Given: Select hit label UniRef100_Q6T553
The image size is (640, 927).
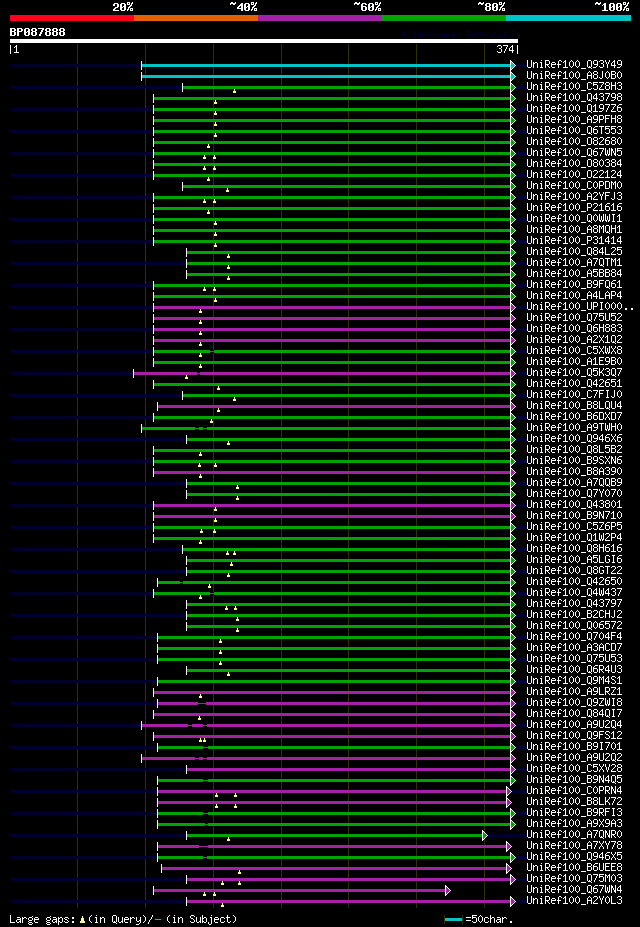Looking at the screenshot, I should (x=574, y=130).
